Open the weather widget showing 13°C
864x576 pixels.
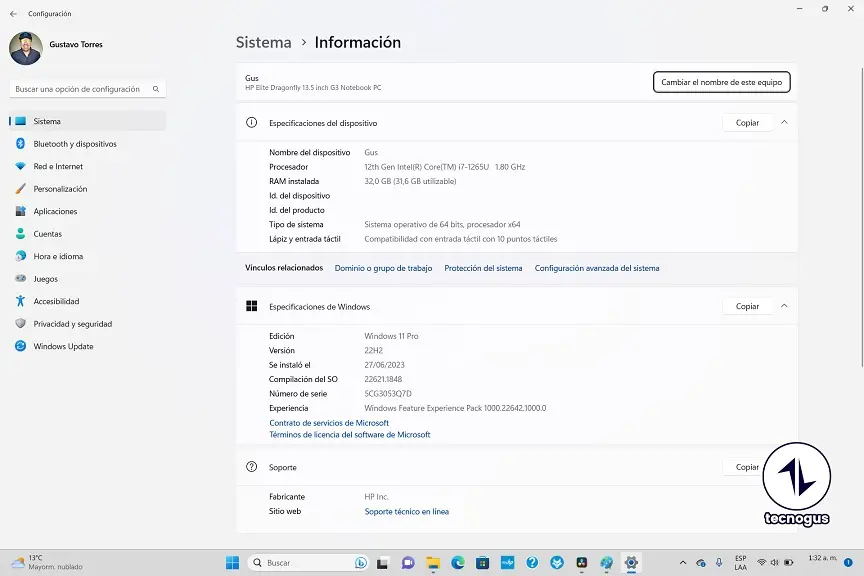click(47, 562)
